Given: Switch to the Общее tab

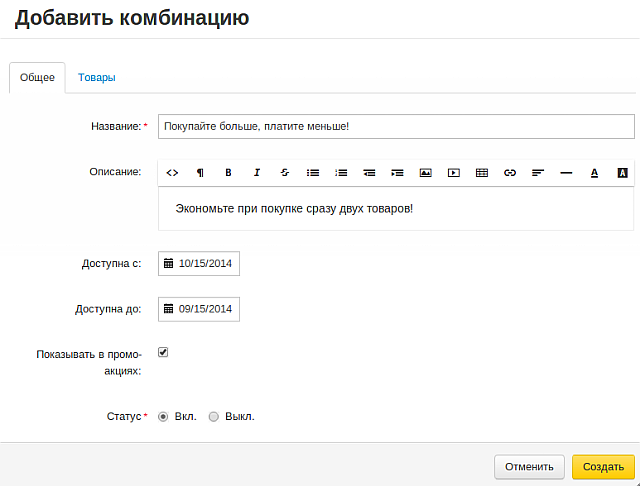Looking at the screenshot, I should [x=37, y=78].
